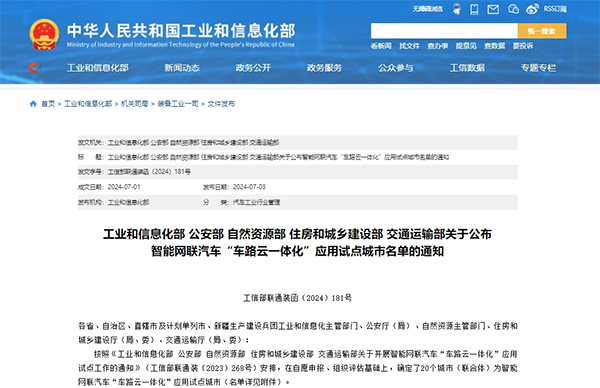Open the WeChat icon in header
Image resolution: width=600 pixels, height=388 pixels.
513,9
